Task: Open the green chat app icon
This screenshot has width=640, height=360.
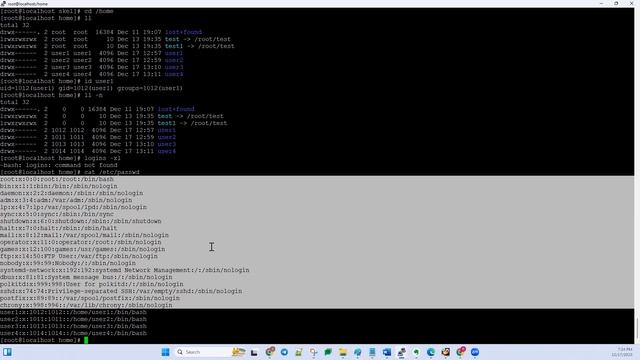Action: [x=328, y=352]
